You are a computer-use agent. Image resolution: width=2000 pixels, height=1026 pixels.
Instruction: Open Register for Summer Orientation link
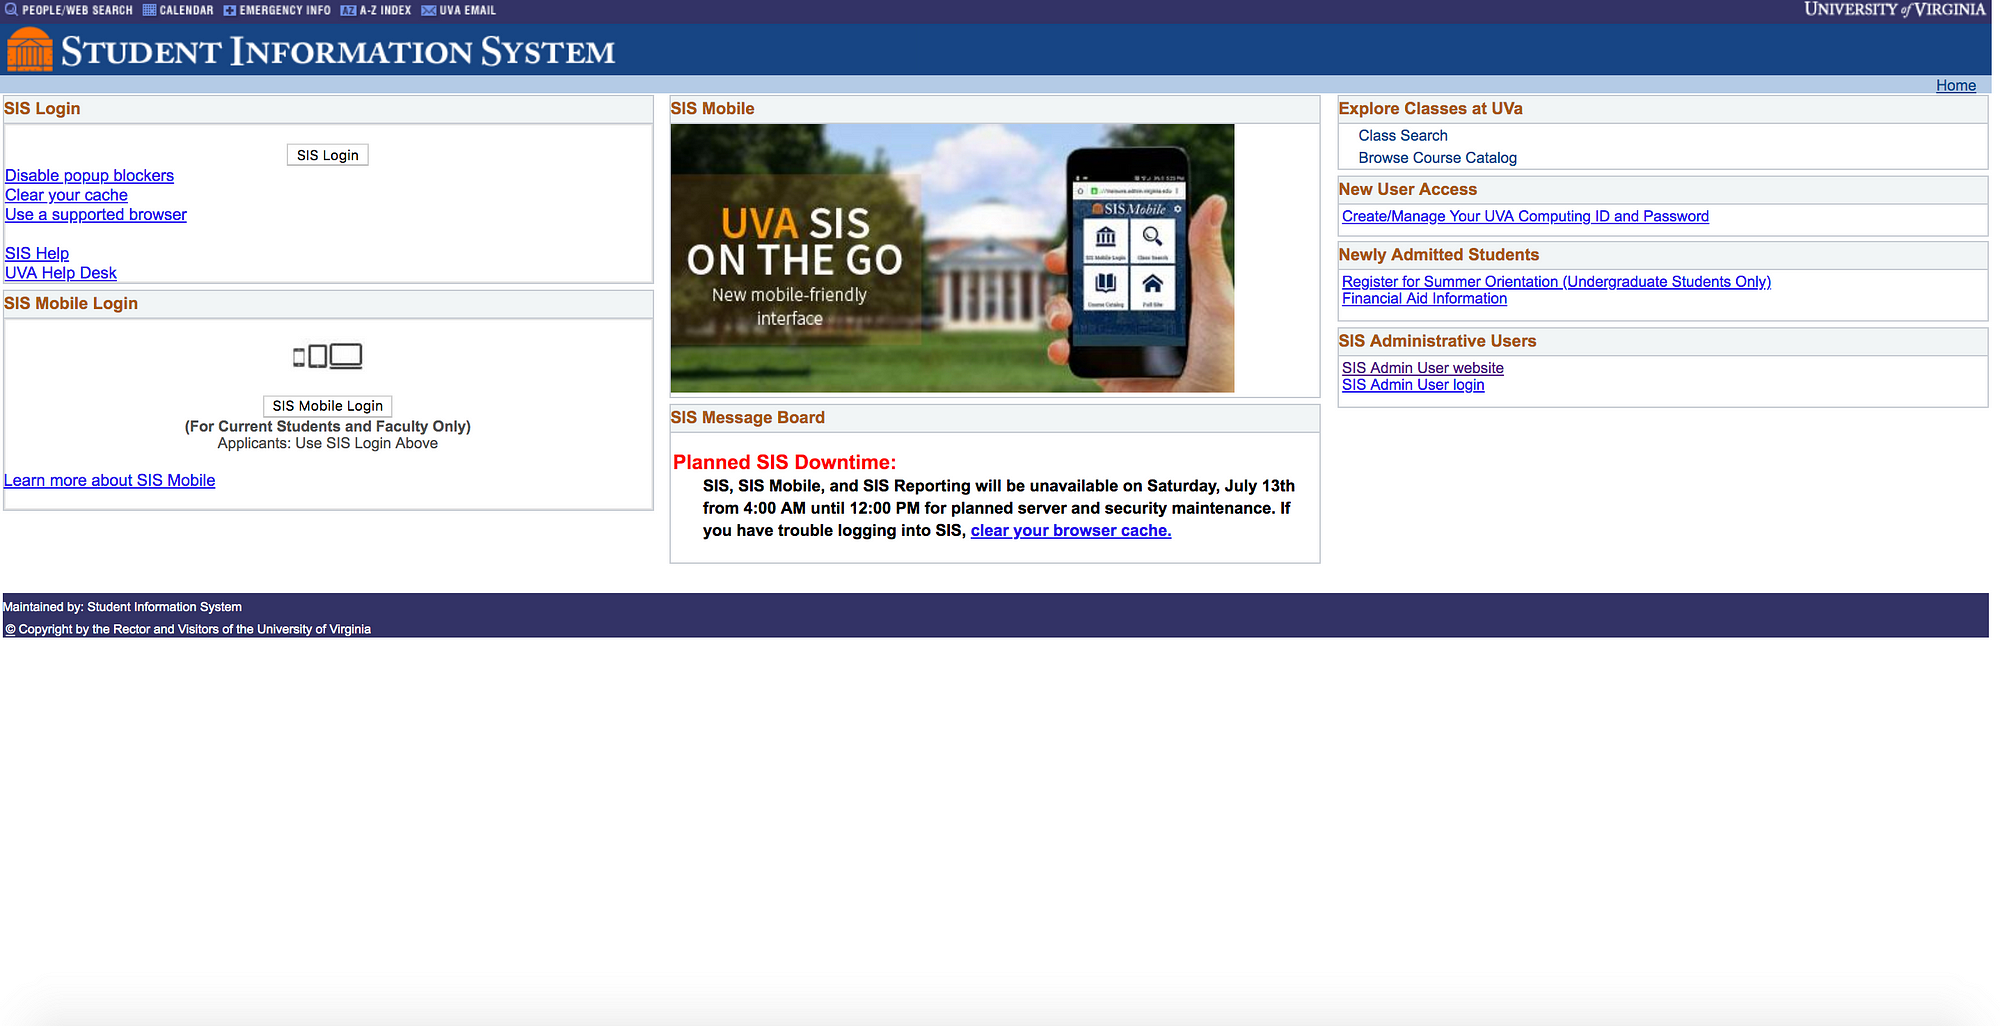(1556, 282)
